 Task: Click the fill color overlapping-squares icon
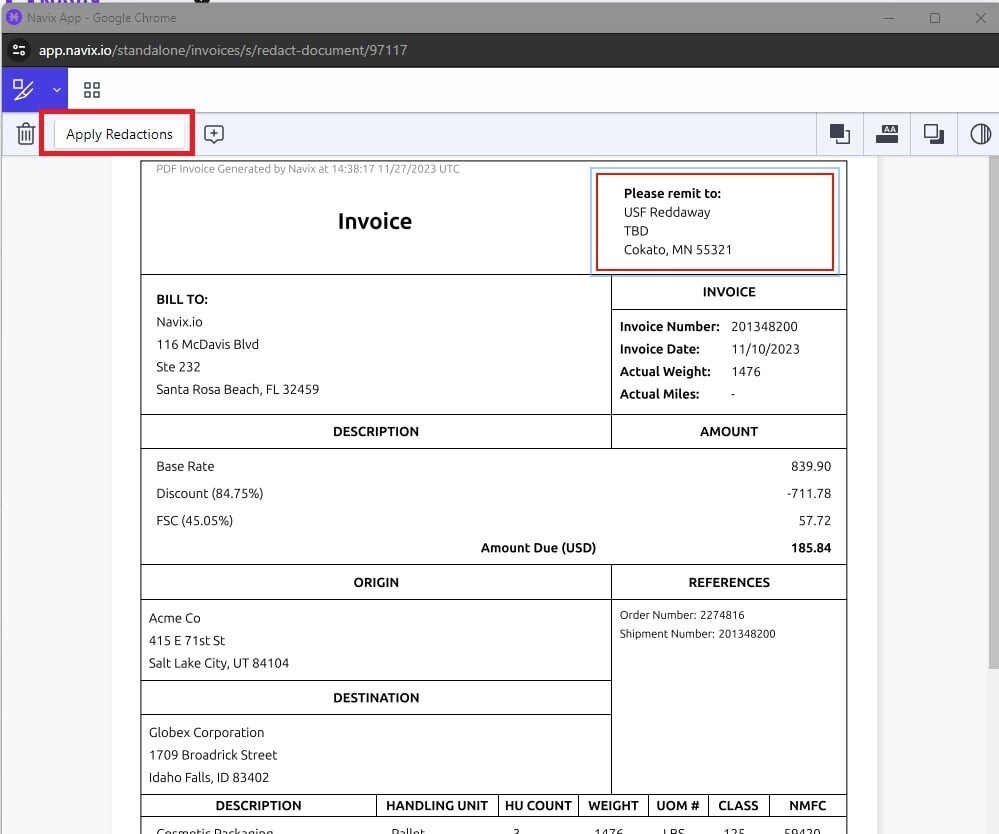840,134
